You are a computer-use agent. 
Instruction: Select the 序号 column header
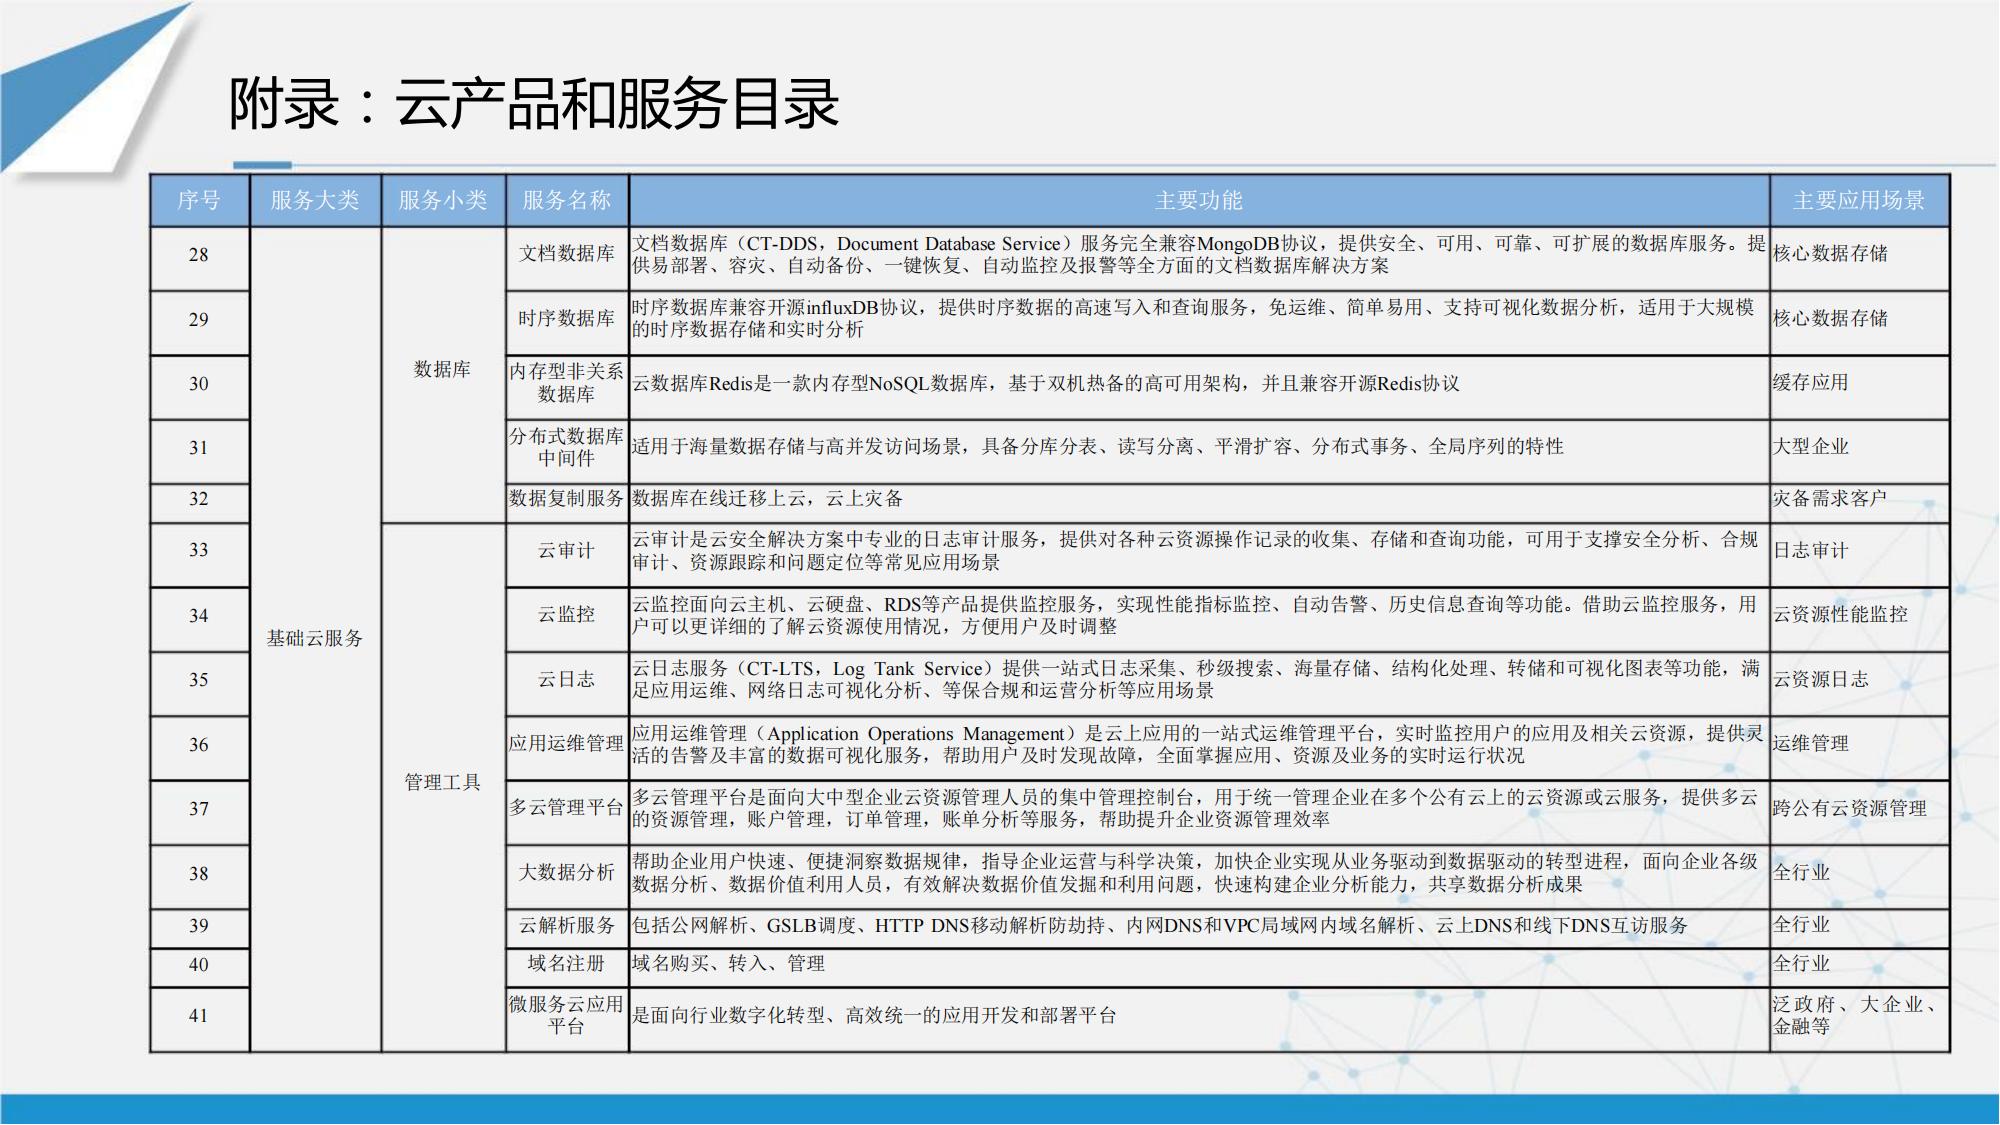pos(199,200)
